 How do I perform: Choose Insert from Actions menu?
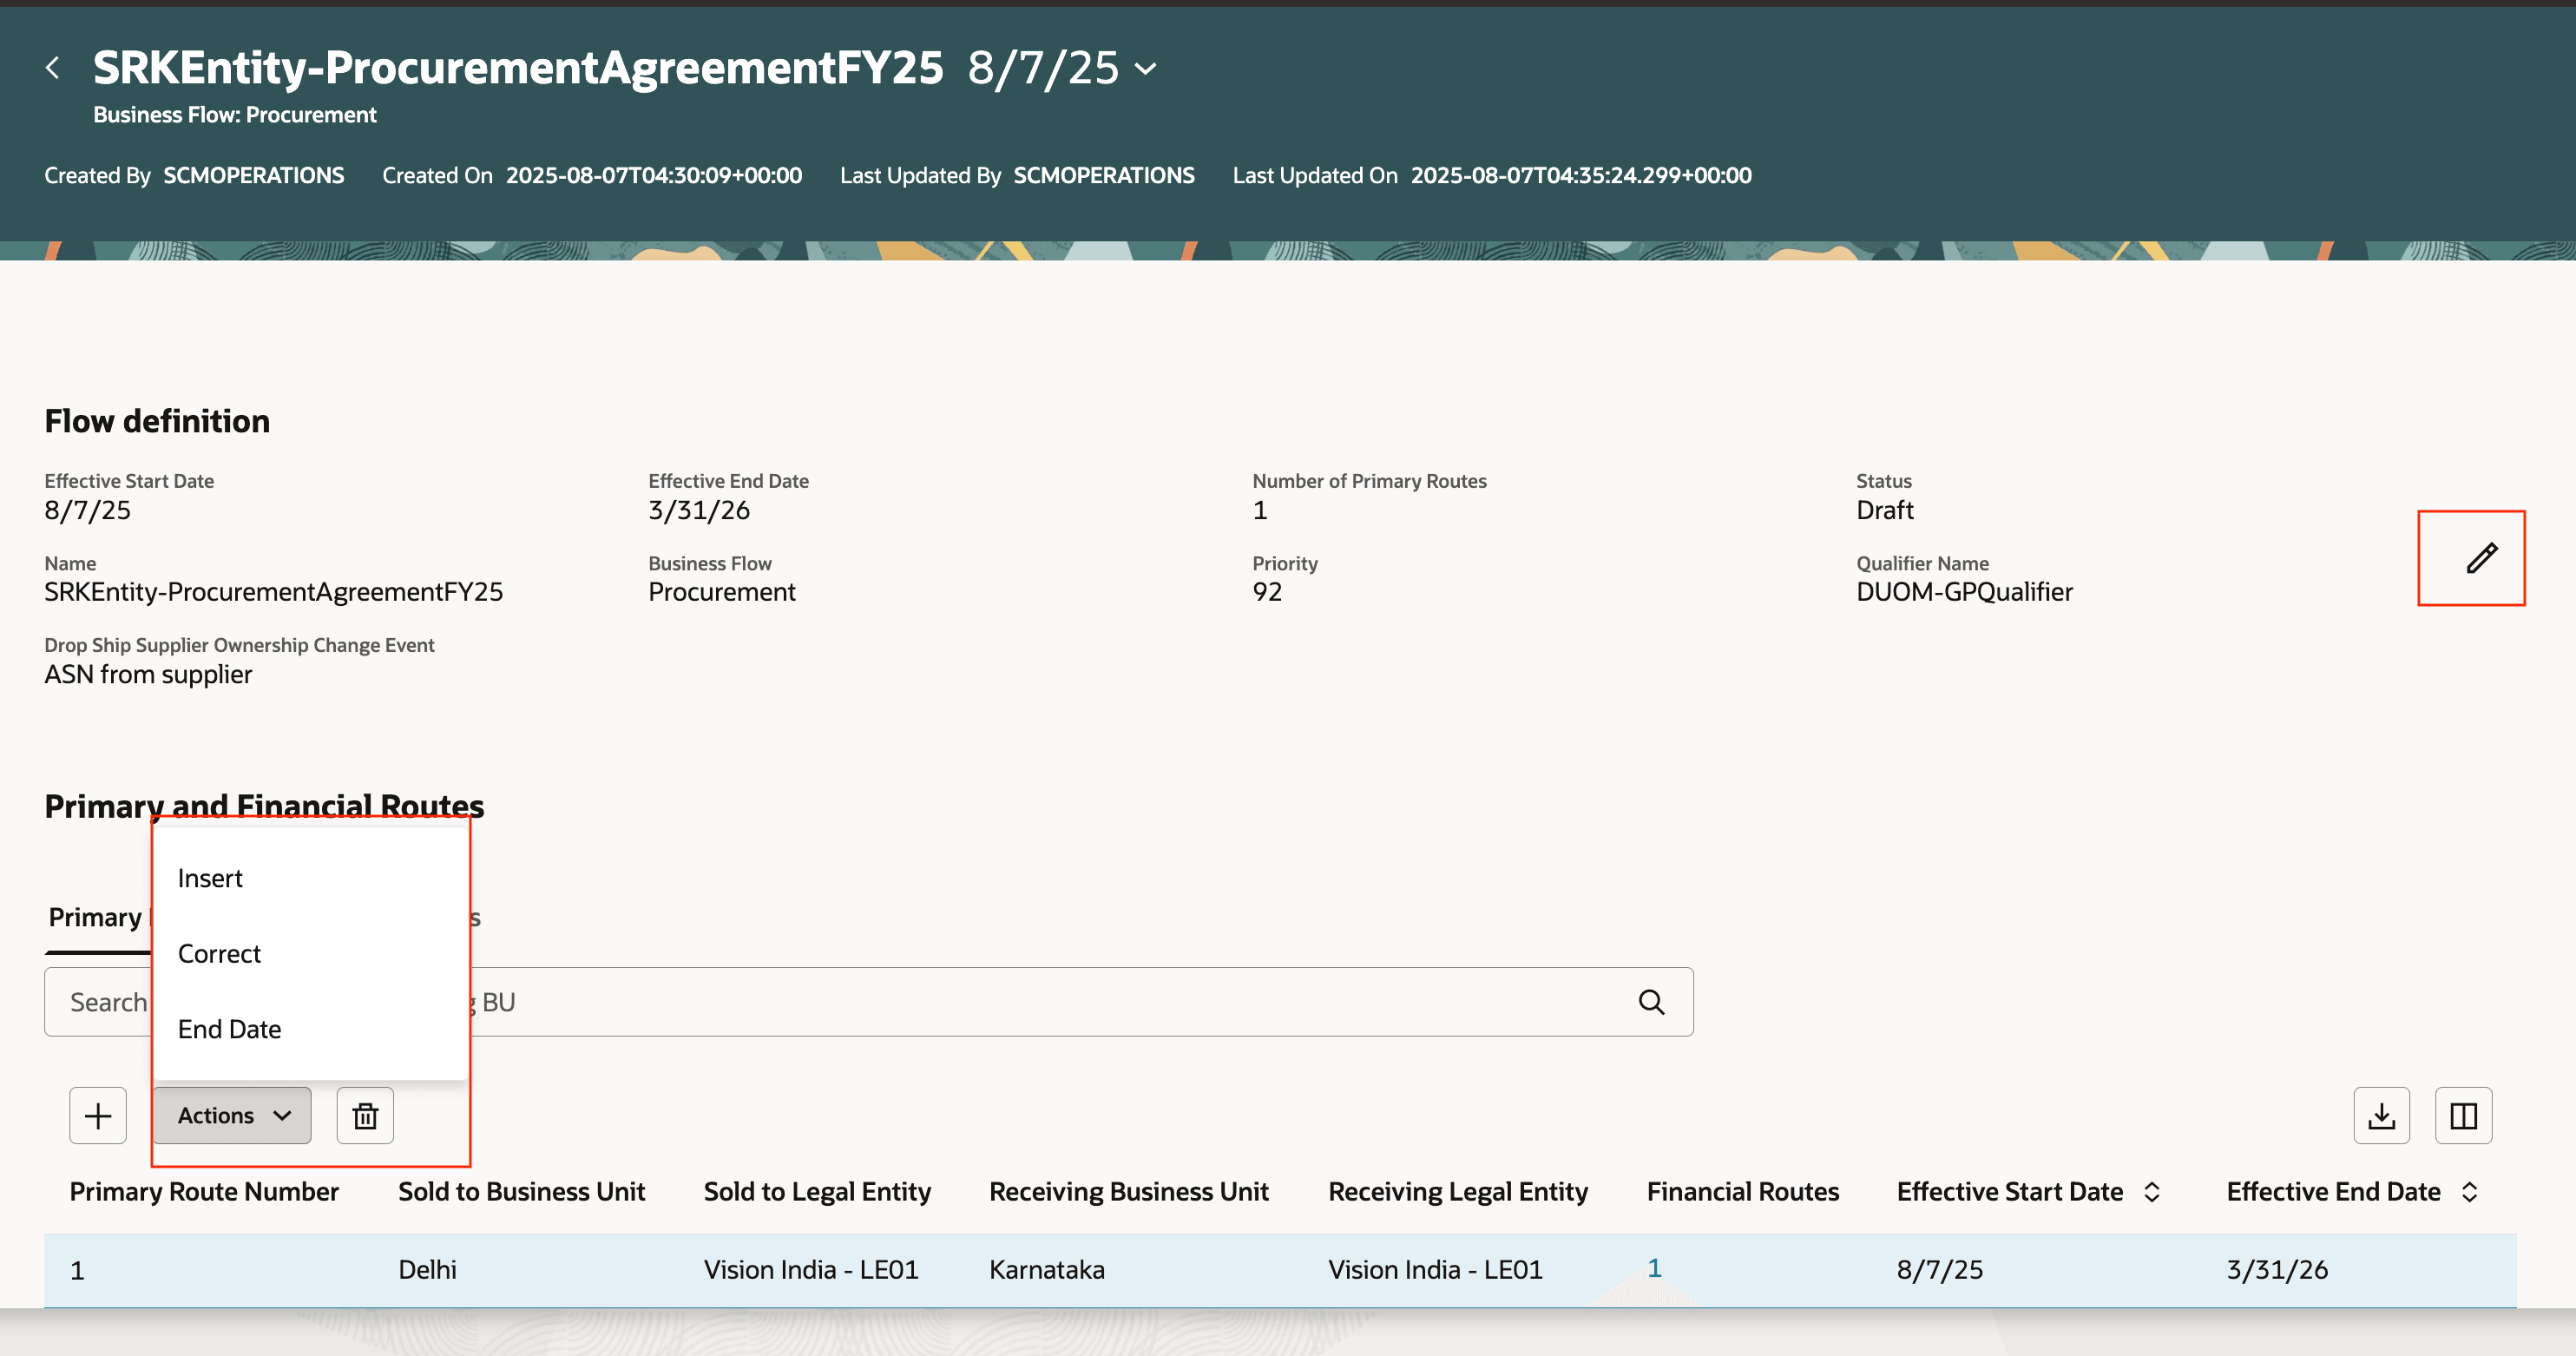(210, 878)
